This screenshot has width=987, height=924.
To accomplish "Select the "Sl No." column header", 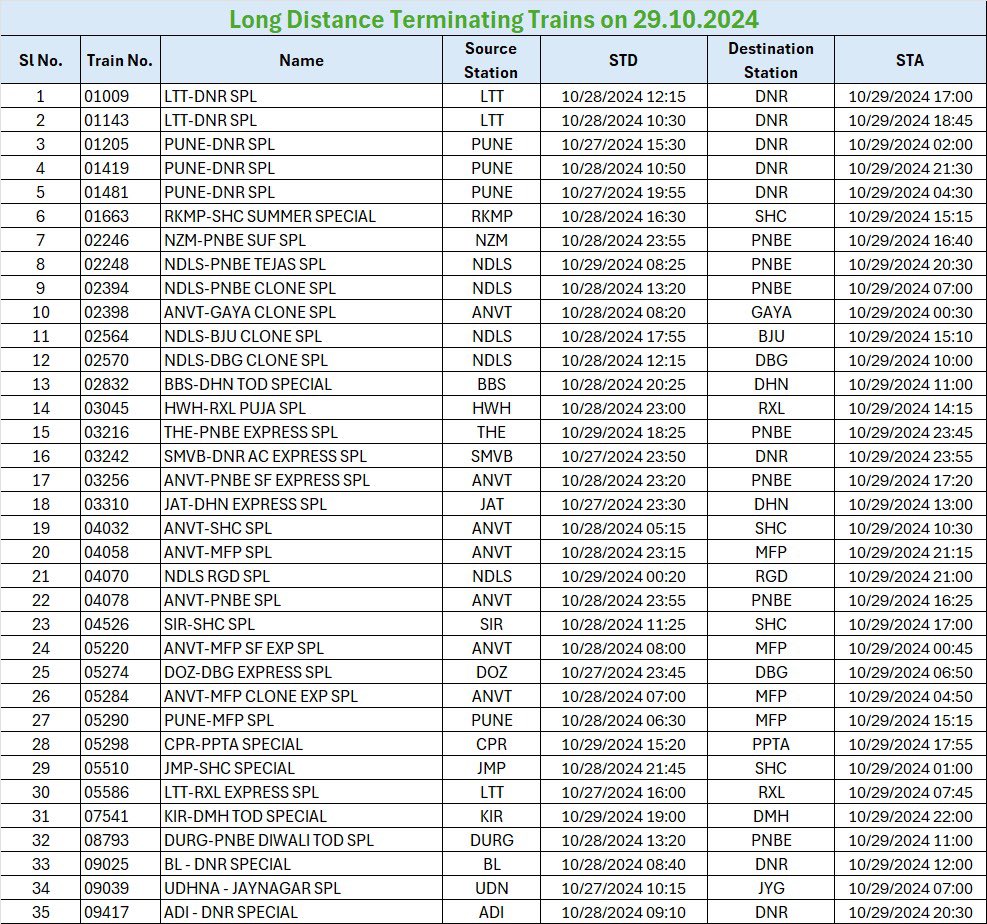I will [41, 60].
